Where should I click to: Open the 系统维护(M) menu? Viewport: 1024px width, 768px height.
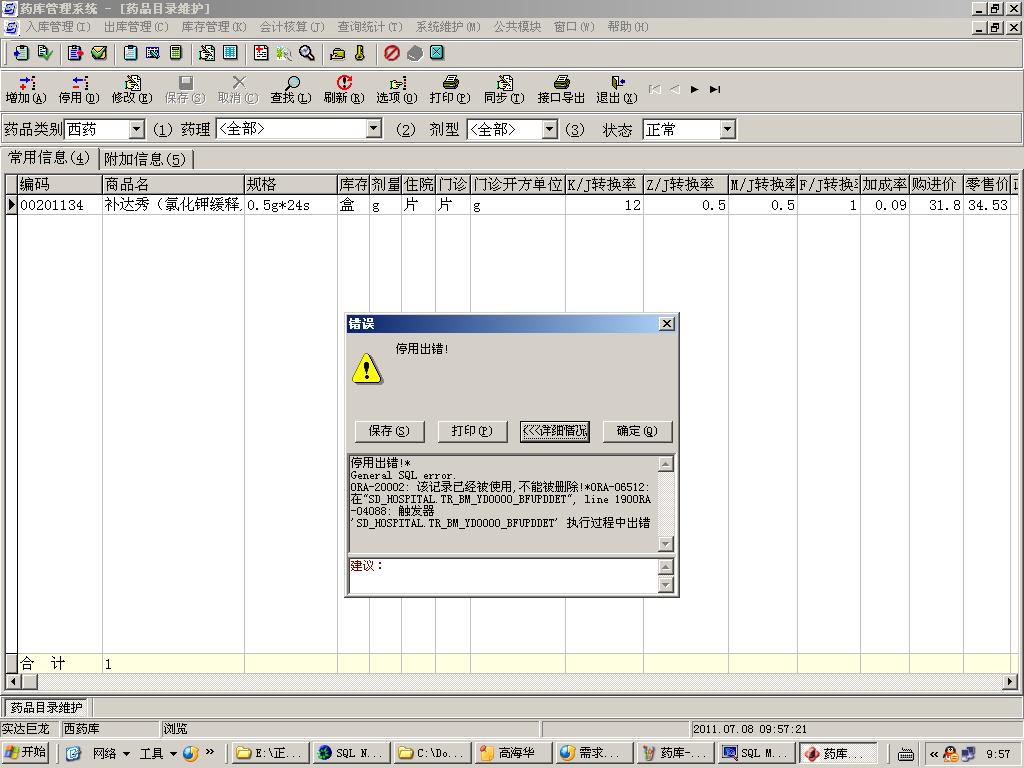448,27
